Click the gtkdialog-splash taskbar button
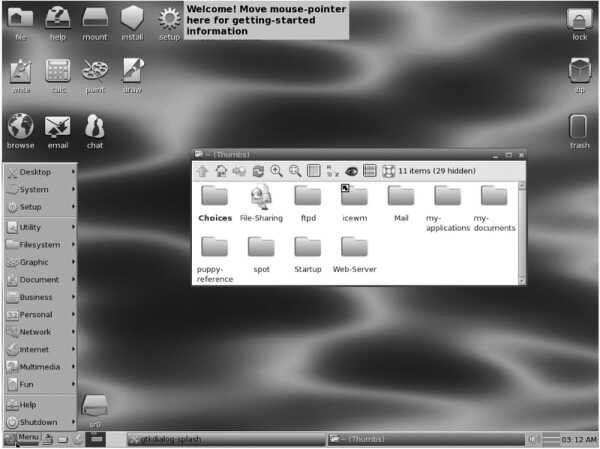Viewport: 600px width, 449px height. click(x=226, y=439)
